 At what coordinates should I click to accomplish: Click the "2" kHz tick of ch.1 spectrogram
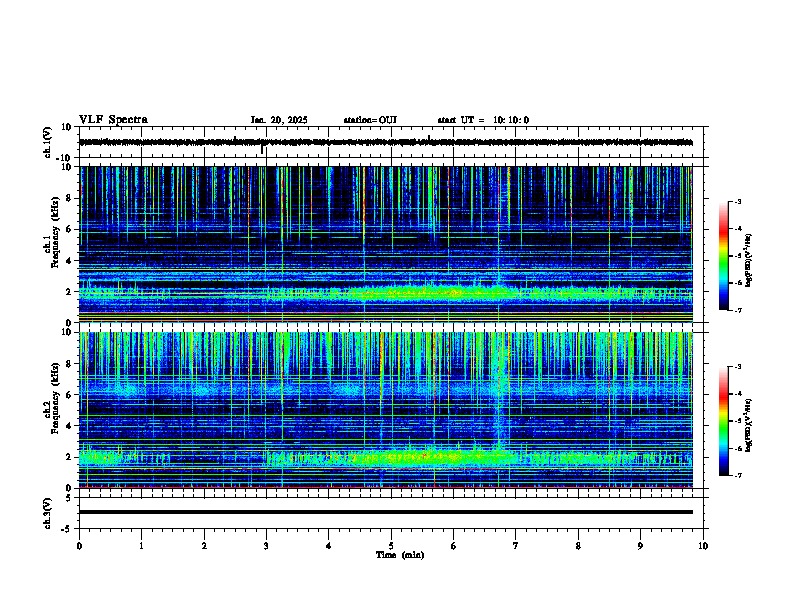pos(69,291)
